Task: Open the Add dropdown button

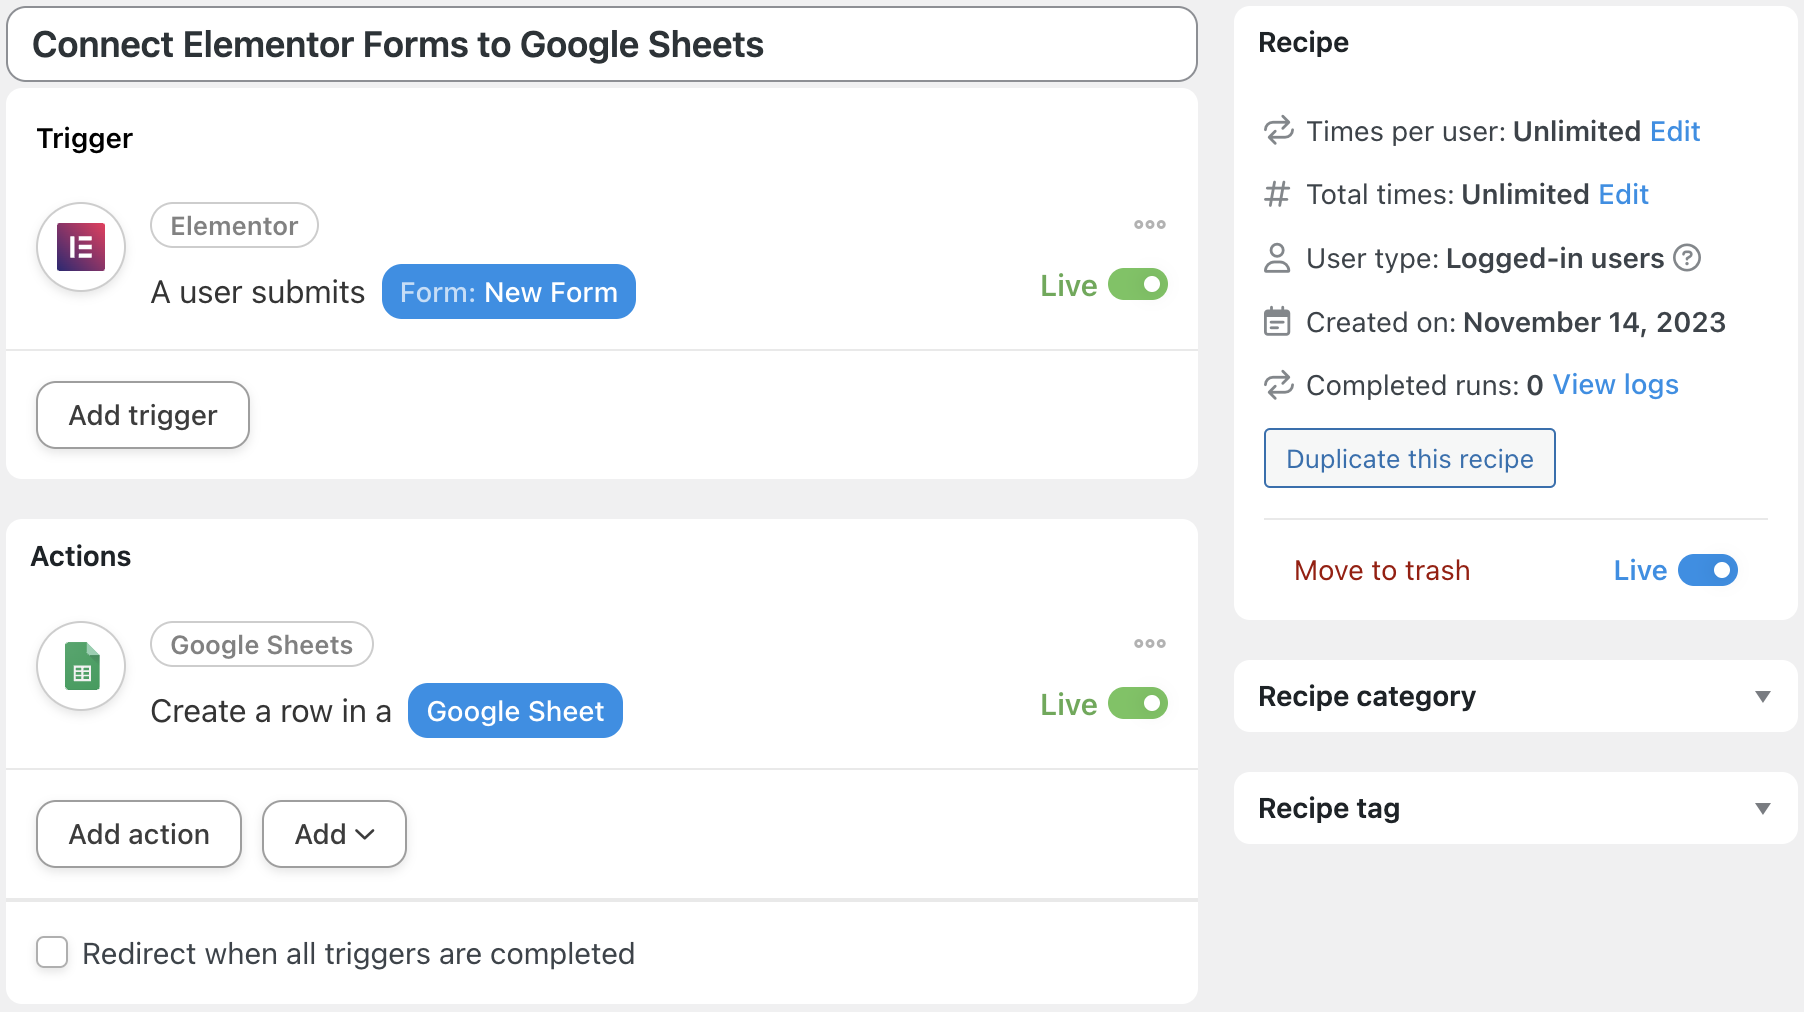Action: point(334,834)
